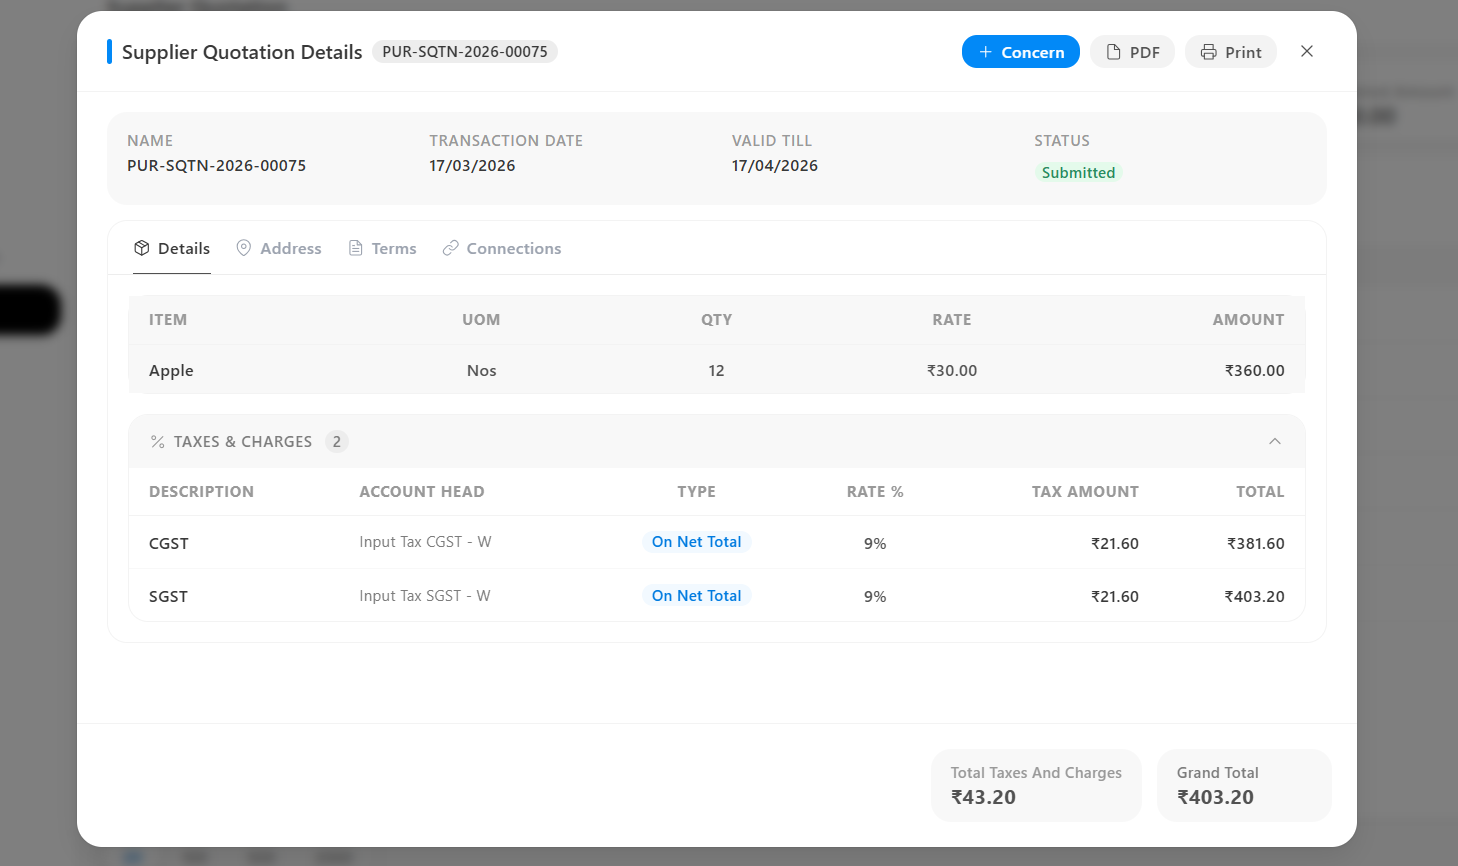
Task: Click Input Tax CGST - W account head
Action: coord(425,542)
